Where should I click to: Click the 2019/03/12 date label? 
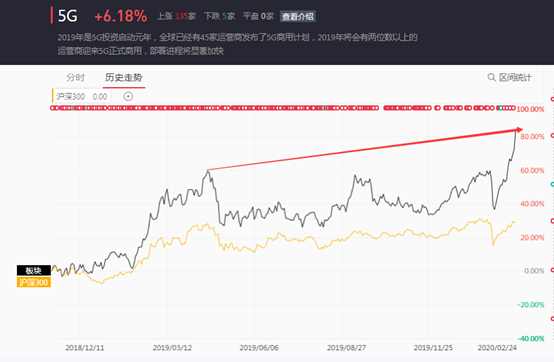pos(172,348)
